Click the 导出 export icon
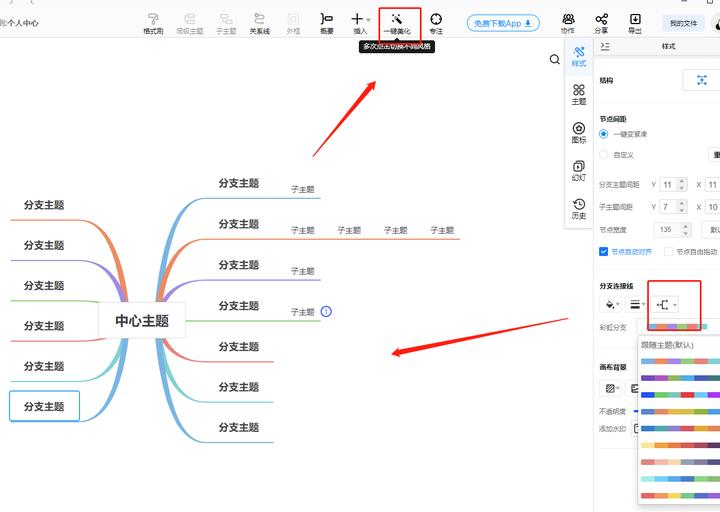This screenshot has height=512, width=720. (x=635, y=23)
